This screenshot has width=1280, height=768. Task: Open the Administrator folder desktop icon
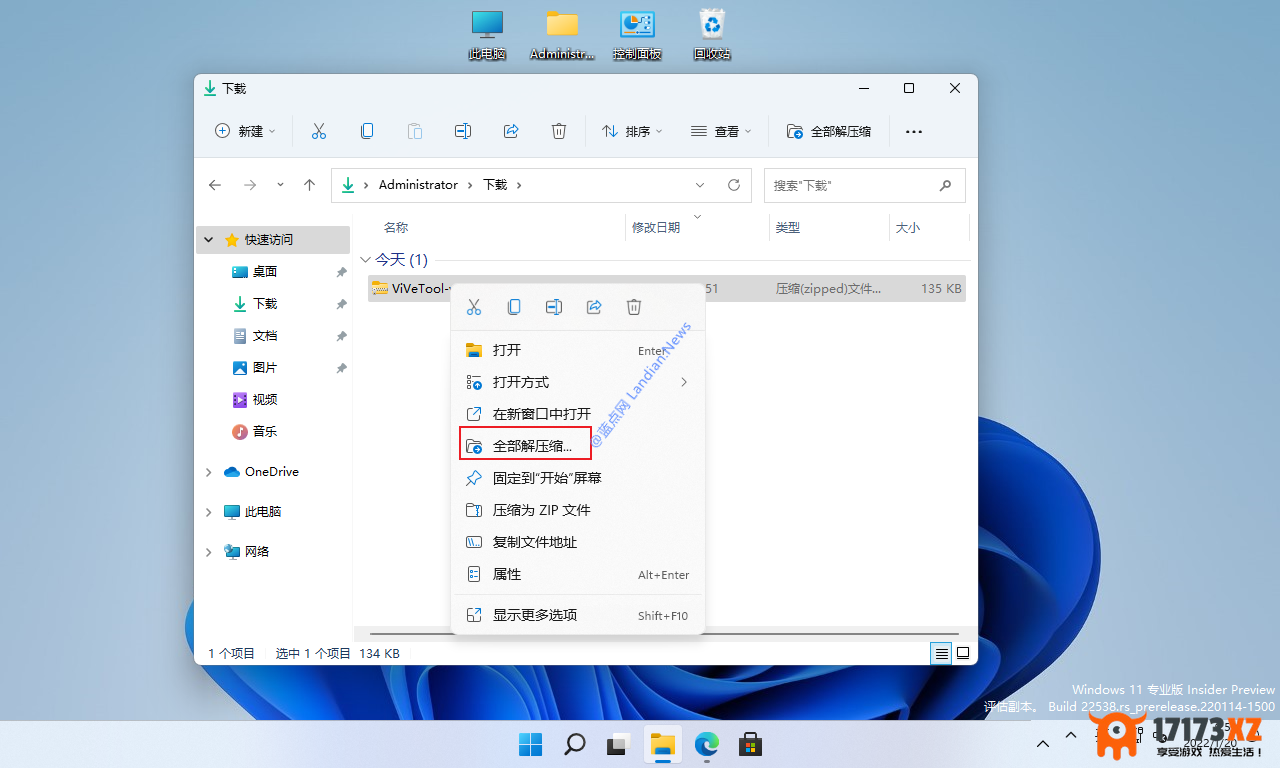click(562, 35)
